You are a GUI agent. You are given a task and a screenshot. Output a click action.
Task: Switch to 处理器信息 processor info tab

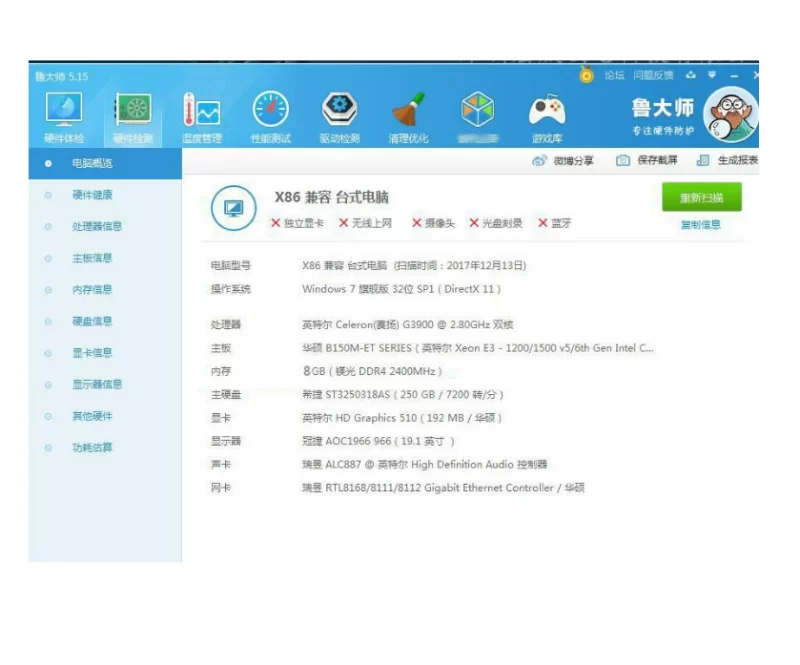[x=97, y=227]
